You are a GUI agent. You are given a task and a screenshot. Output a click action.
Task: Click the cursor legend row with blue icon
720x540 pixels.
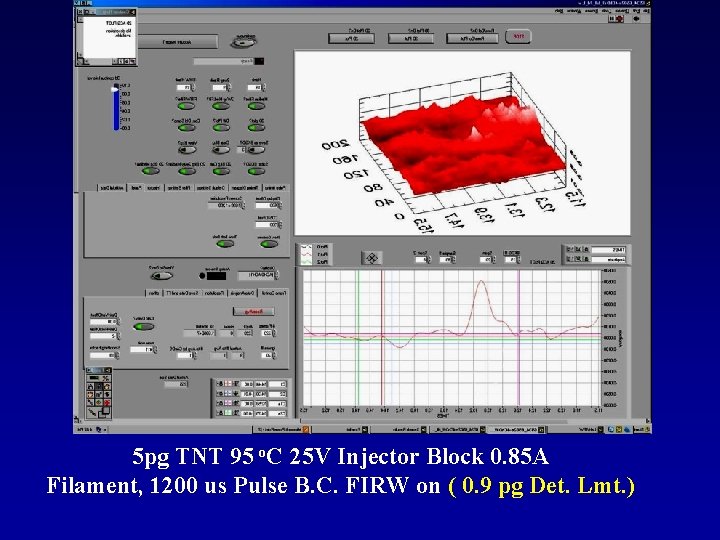point(251,394)
